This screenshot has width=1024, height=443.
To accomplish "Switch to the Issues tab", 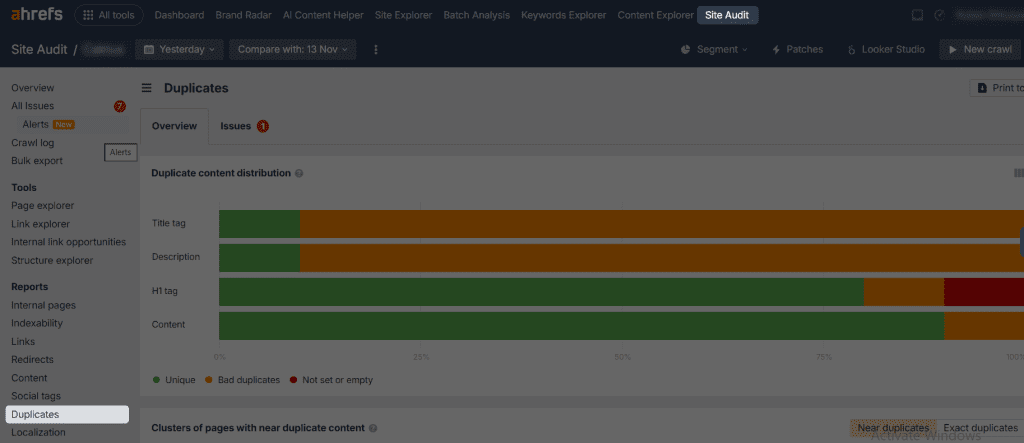I will point(244,126).
